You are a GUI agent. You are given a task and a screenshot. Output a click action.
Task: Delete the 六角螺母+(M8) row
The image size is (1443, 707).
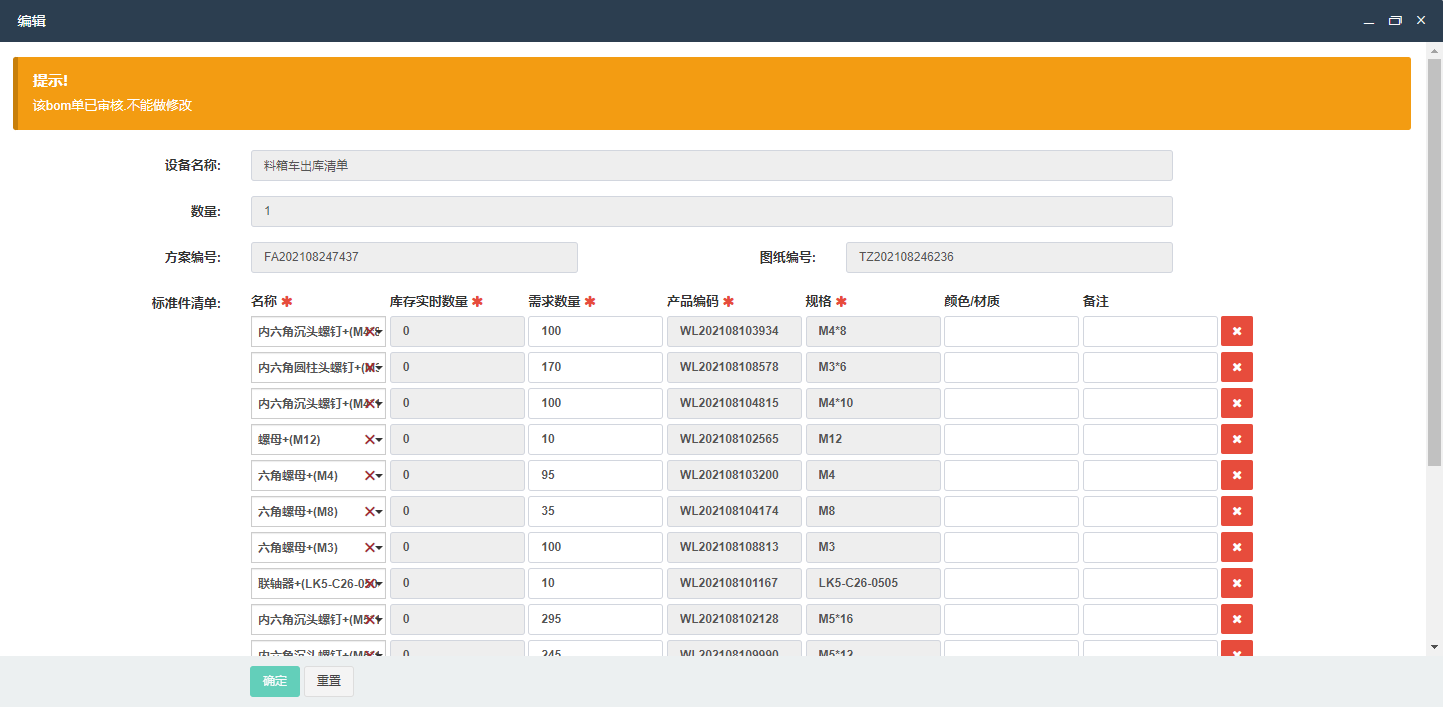[1236, 511]
